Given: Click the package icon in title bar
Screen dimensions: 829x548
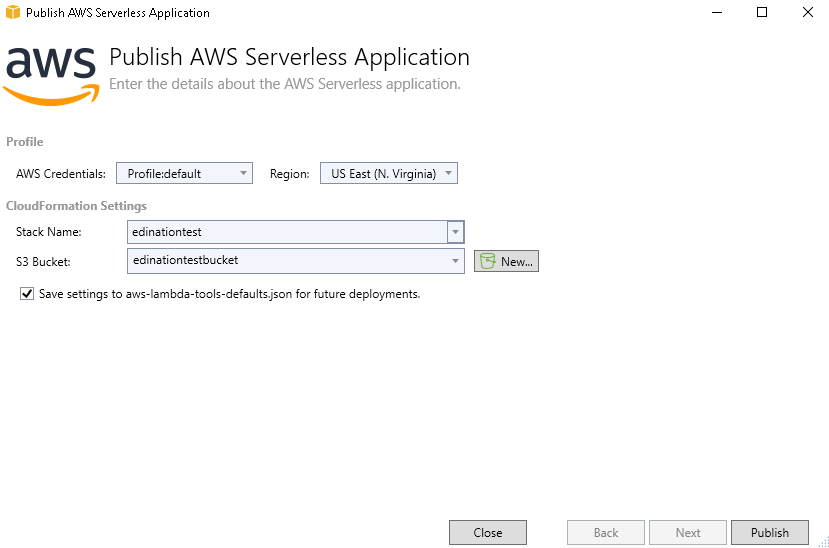Looking at the screenshot, I should pos(13,12).
